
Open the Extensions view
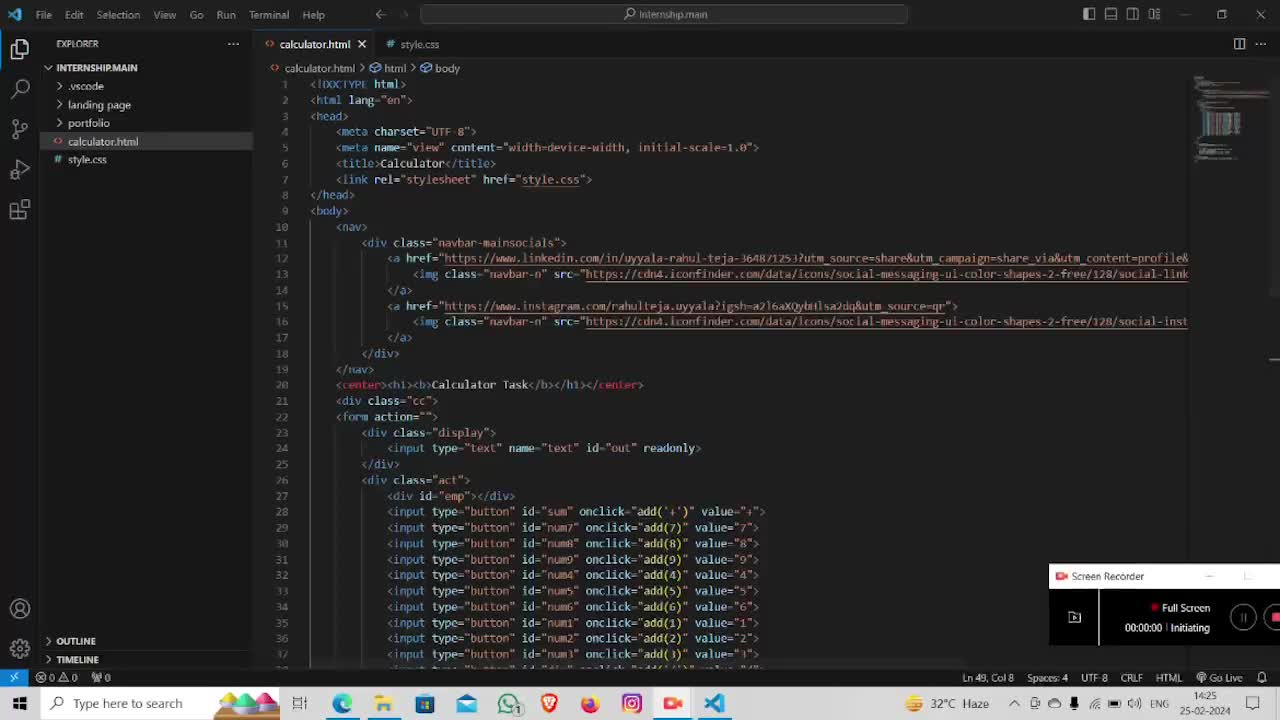coord(20,209)
